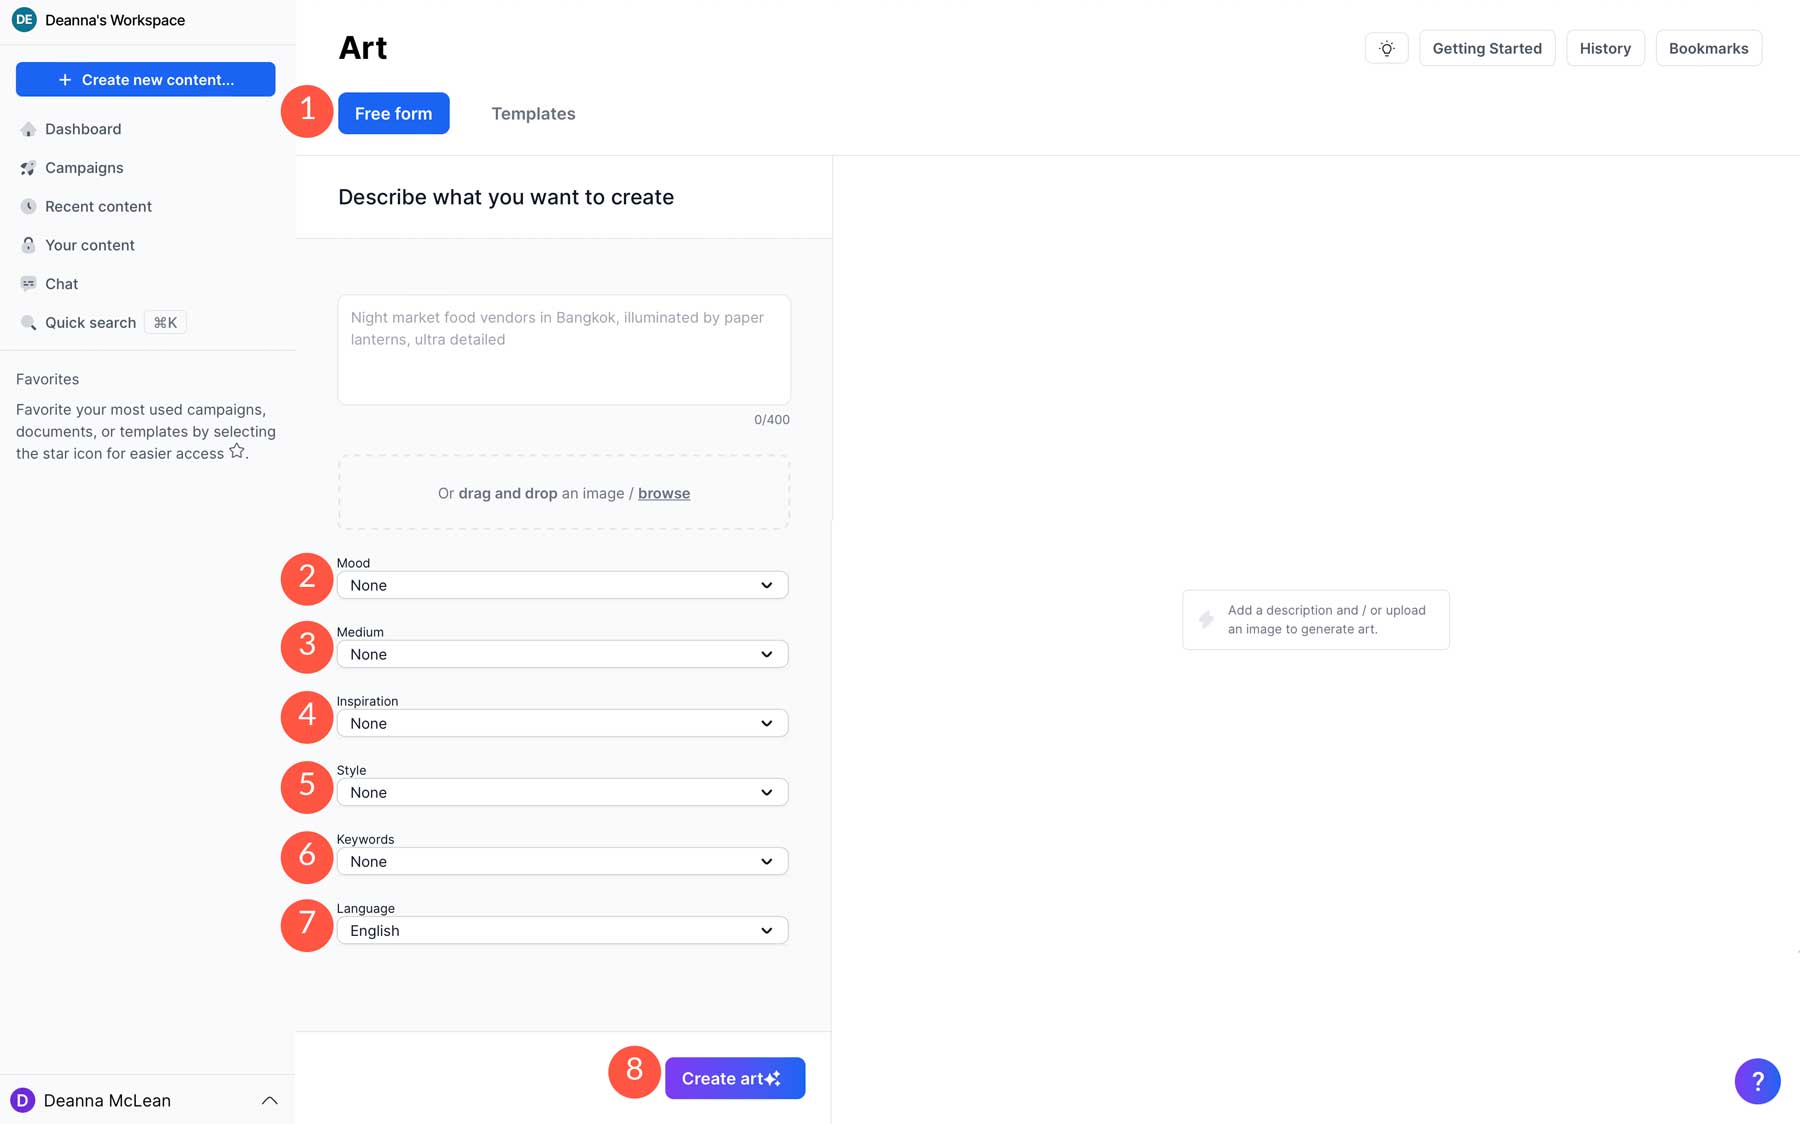Click the Recent content clock icon

tap(28, 206)
